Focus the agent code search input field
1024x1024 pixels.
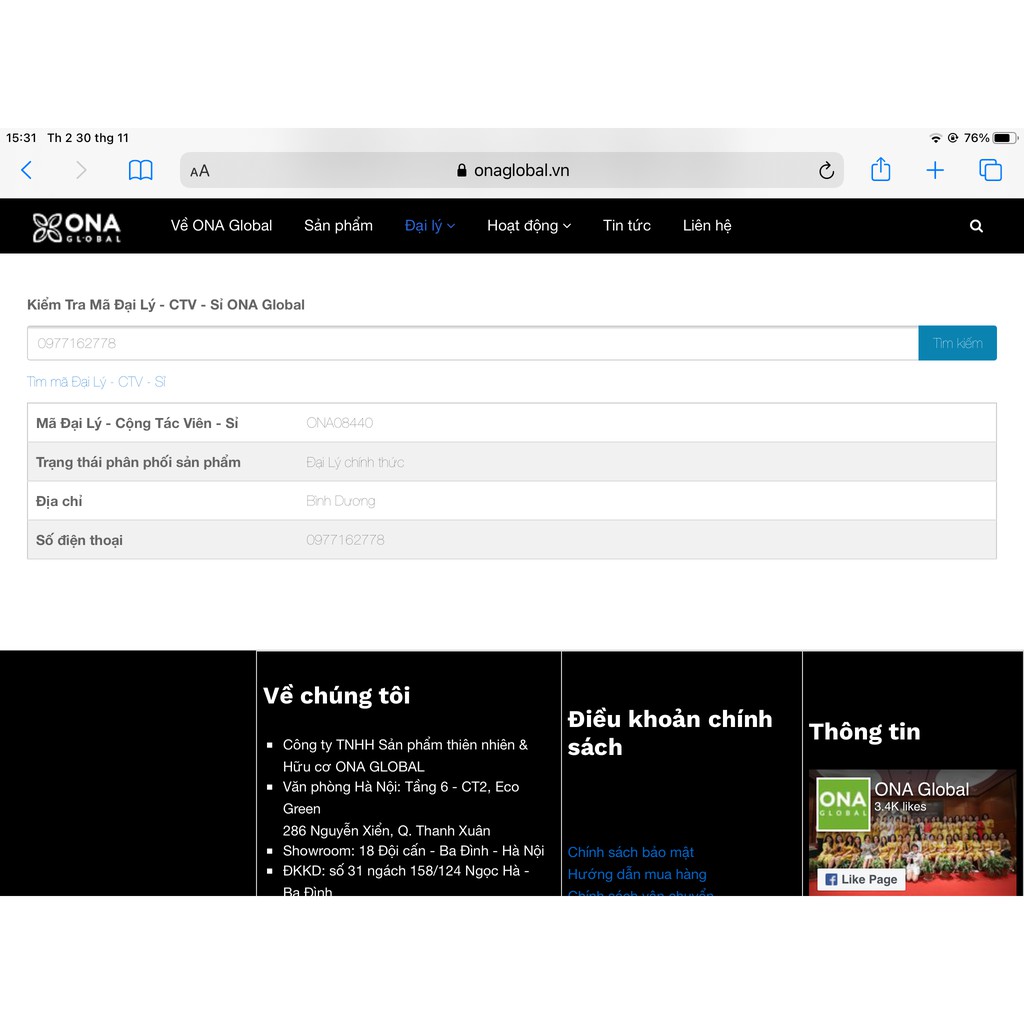(x=472, y=343)
